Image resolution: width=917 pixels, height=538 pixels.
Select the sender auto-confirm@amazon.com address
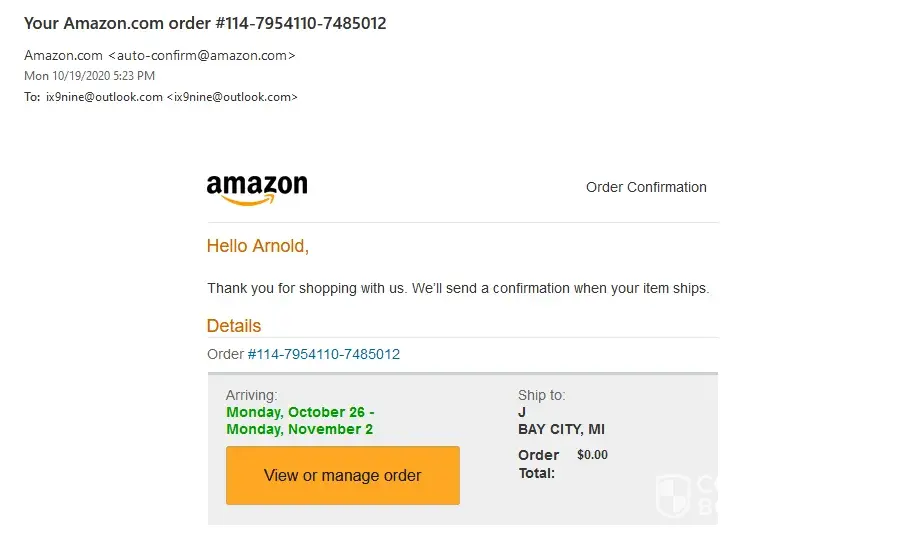(x=205, y=55)
